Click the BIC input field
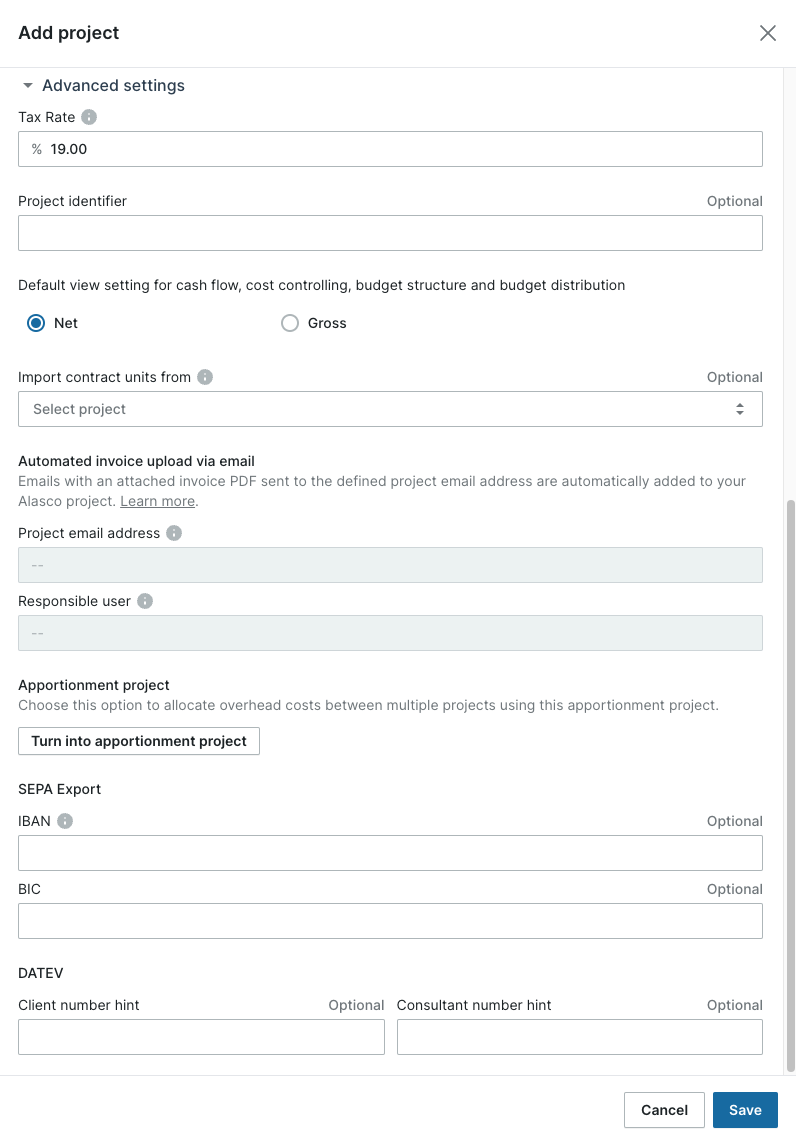 click(390, 921)
